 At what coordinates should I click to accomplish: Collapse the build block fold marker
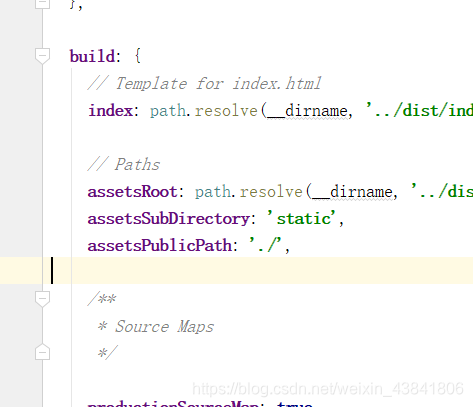(42, 56)
